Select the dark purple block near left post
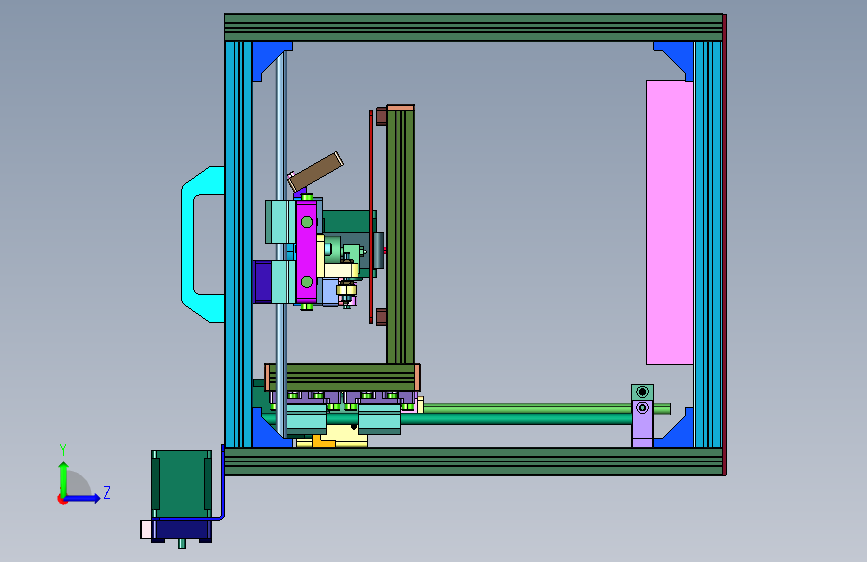Viewport: 867px width, 562px height. [263, 282]
